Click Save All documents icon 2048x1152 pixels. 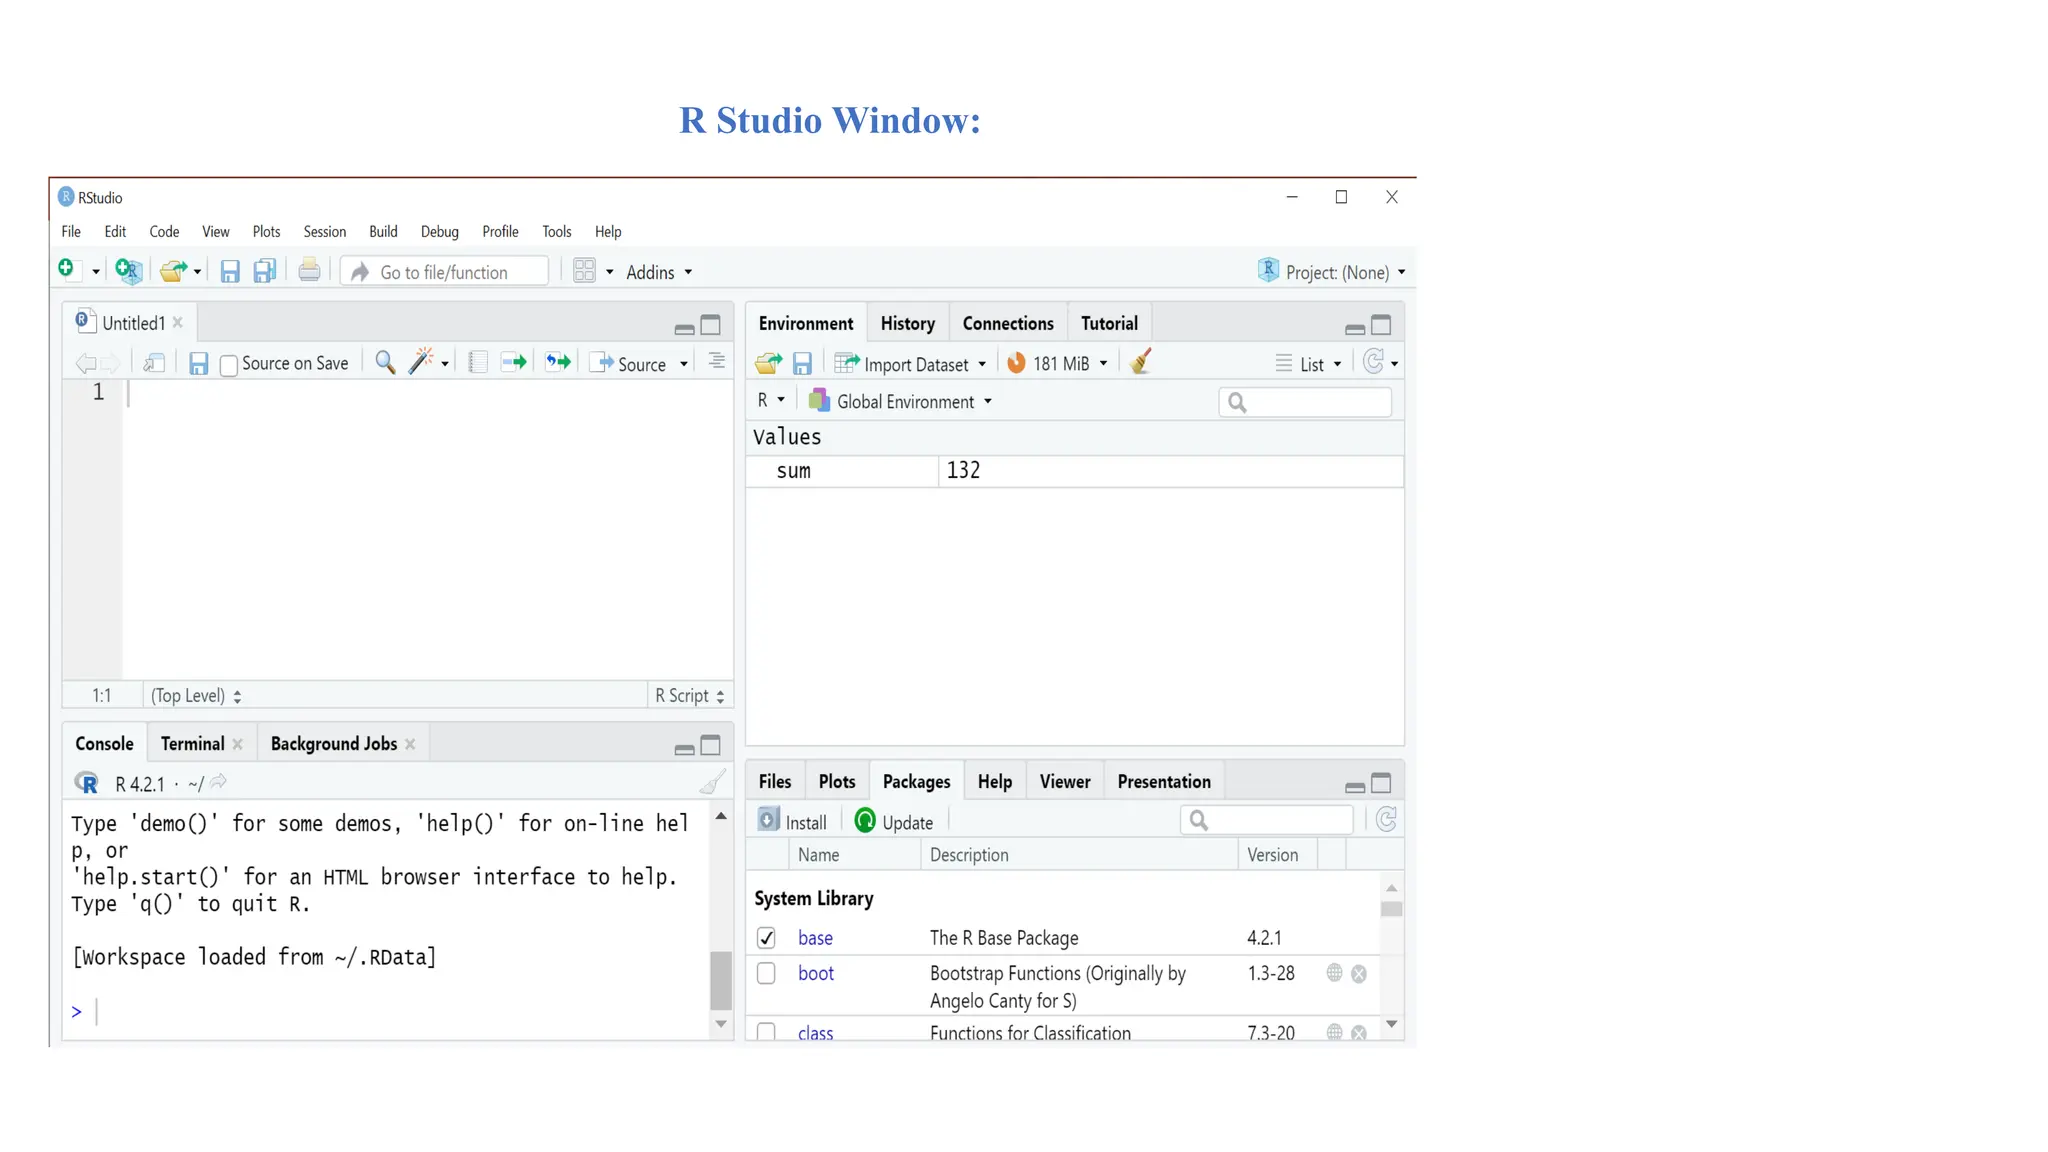point(264,271)
